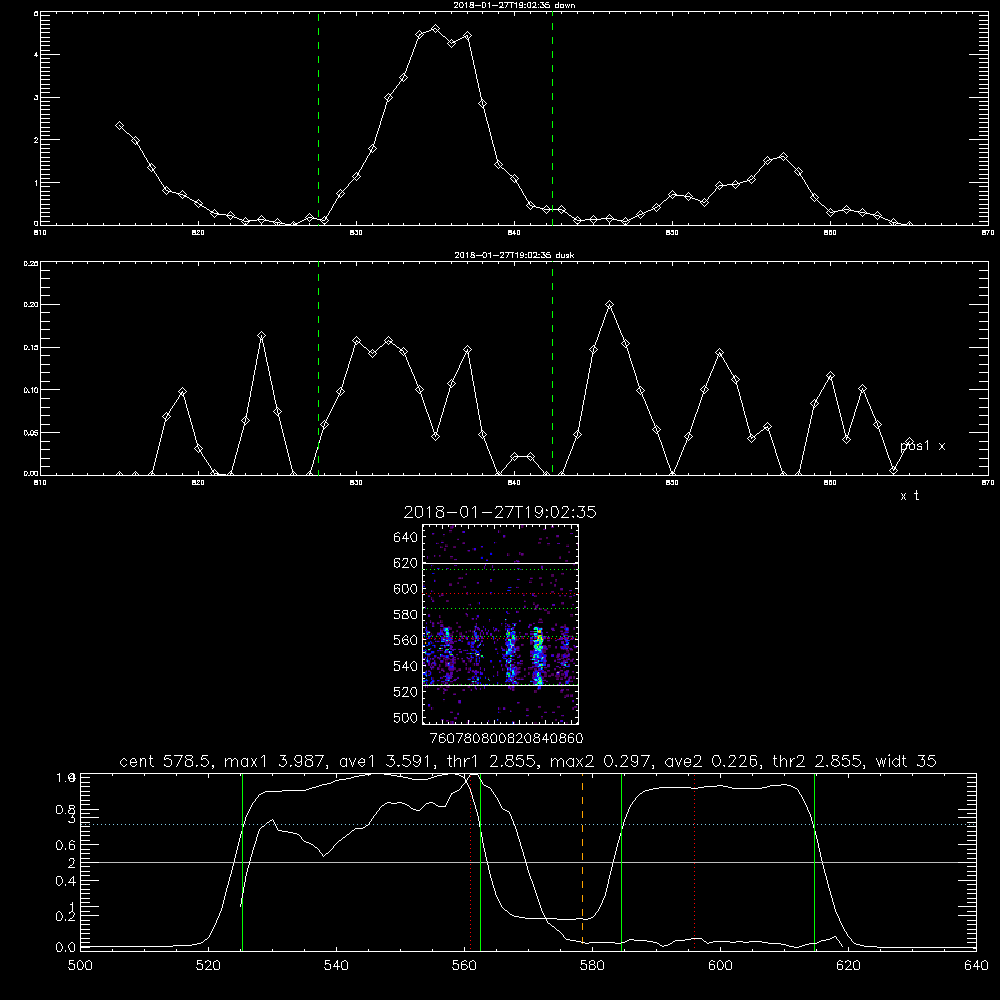Click the highest diamond marker in dusk plot
The image size is (1000, 1000).
coord(610,305)
